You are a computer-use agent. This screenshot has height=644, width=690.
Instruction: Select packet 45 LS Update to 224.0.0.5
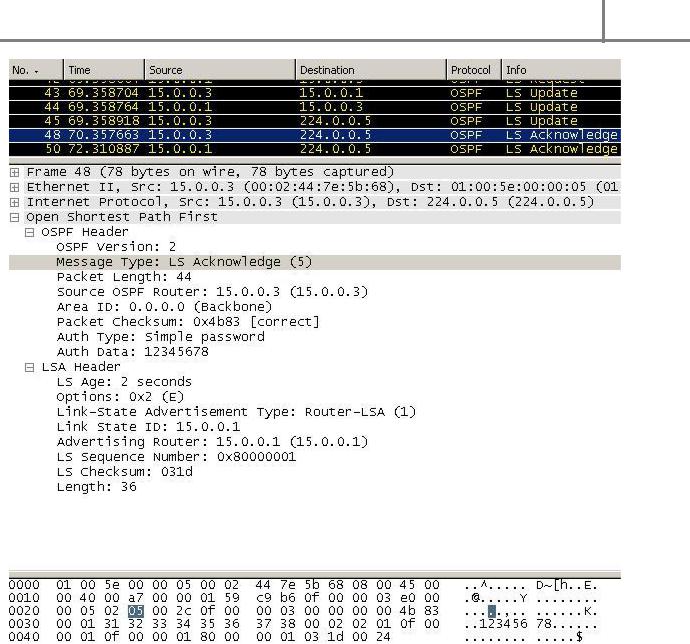click(315, 121)
